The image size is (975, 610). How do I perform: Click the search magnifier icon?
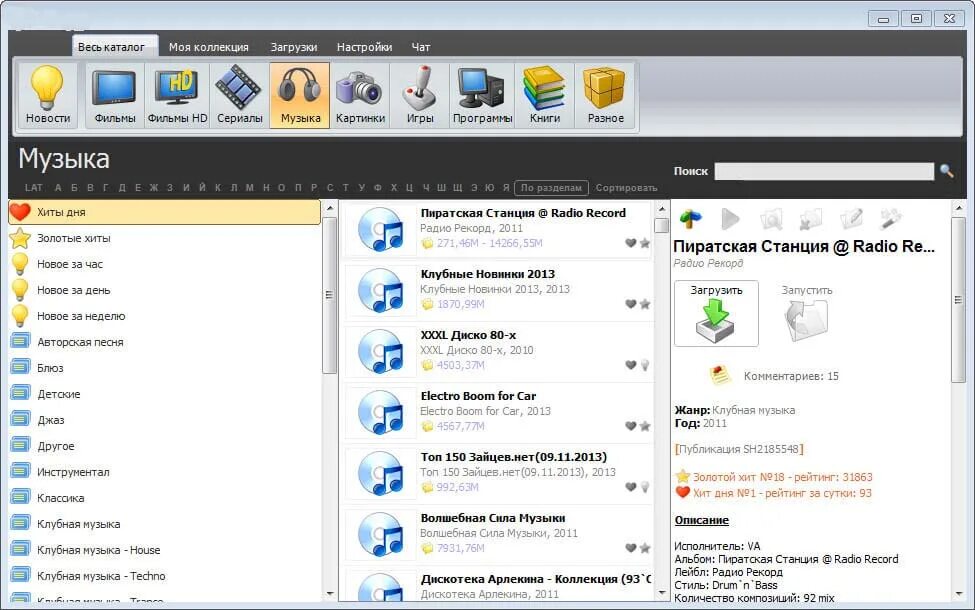click(x=946, y=170)
